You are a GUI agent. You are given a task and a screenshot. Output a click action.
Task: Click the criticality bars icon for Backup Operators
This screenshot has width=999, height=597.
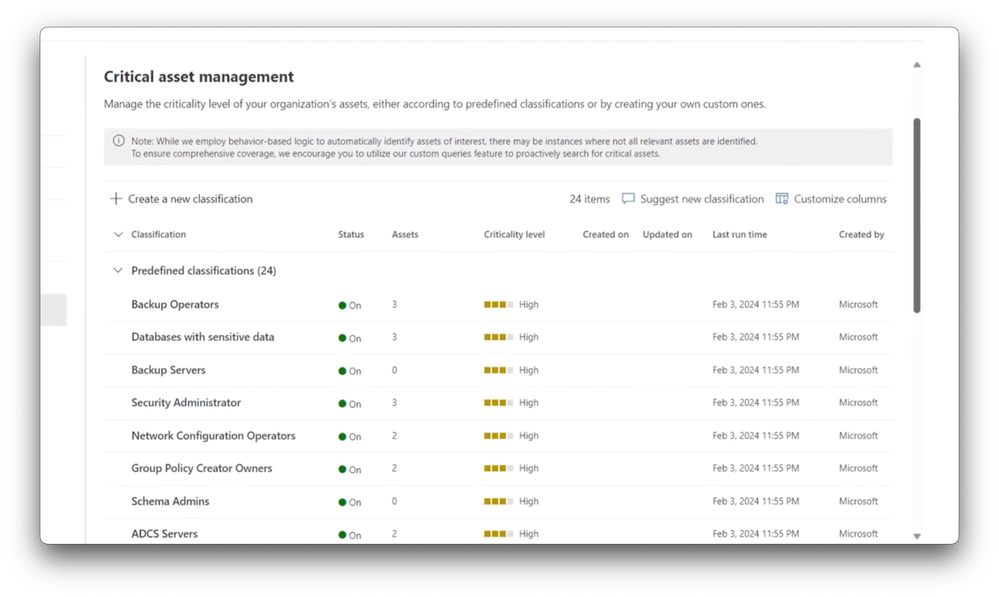click(498, 305)
